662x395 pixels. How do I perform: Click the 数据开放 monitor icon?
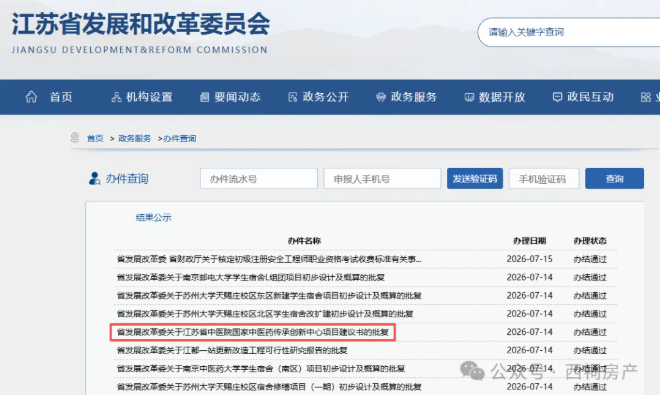click(469, 97)
